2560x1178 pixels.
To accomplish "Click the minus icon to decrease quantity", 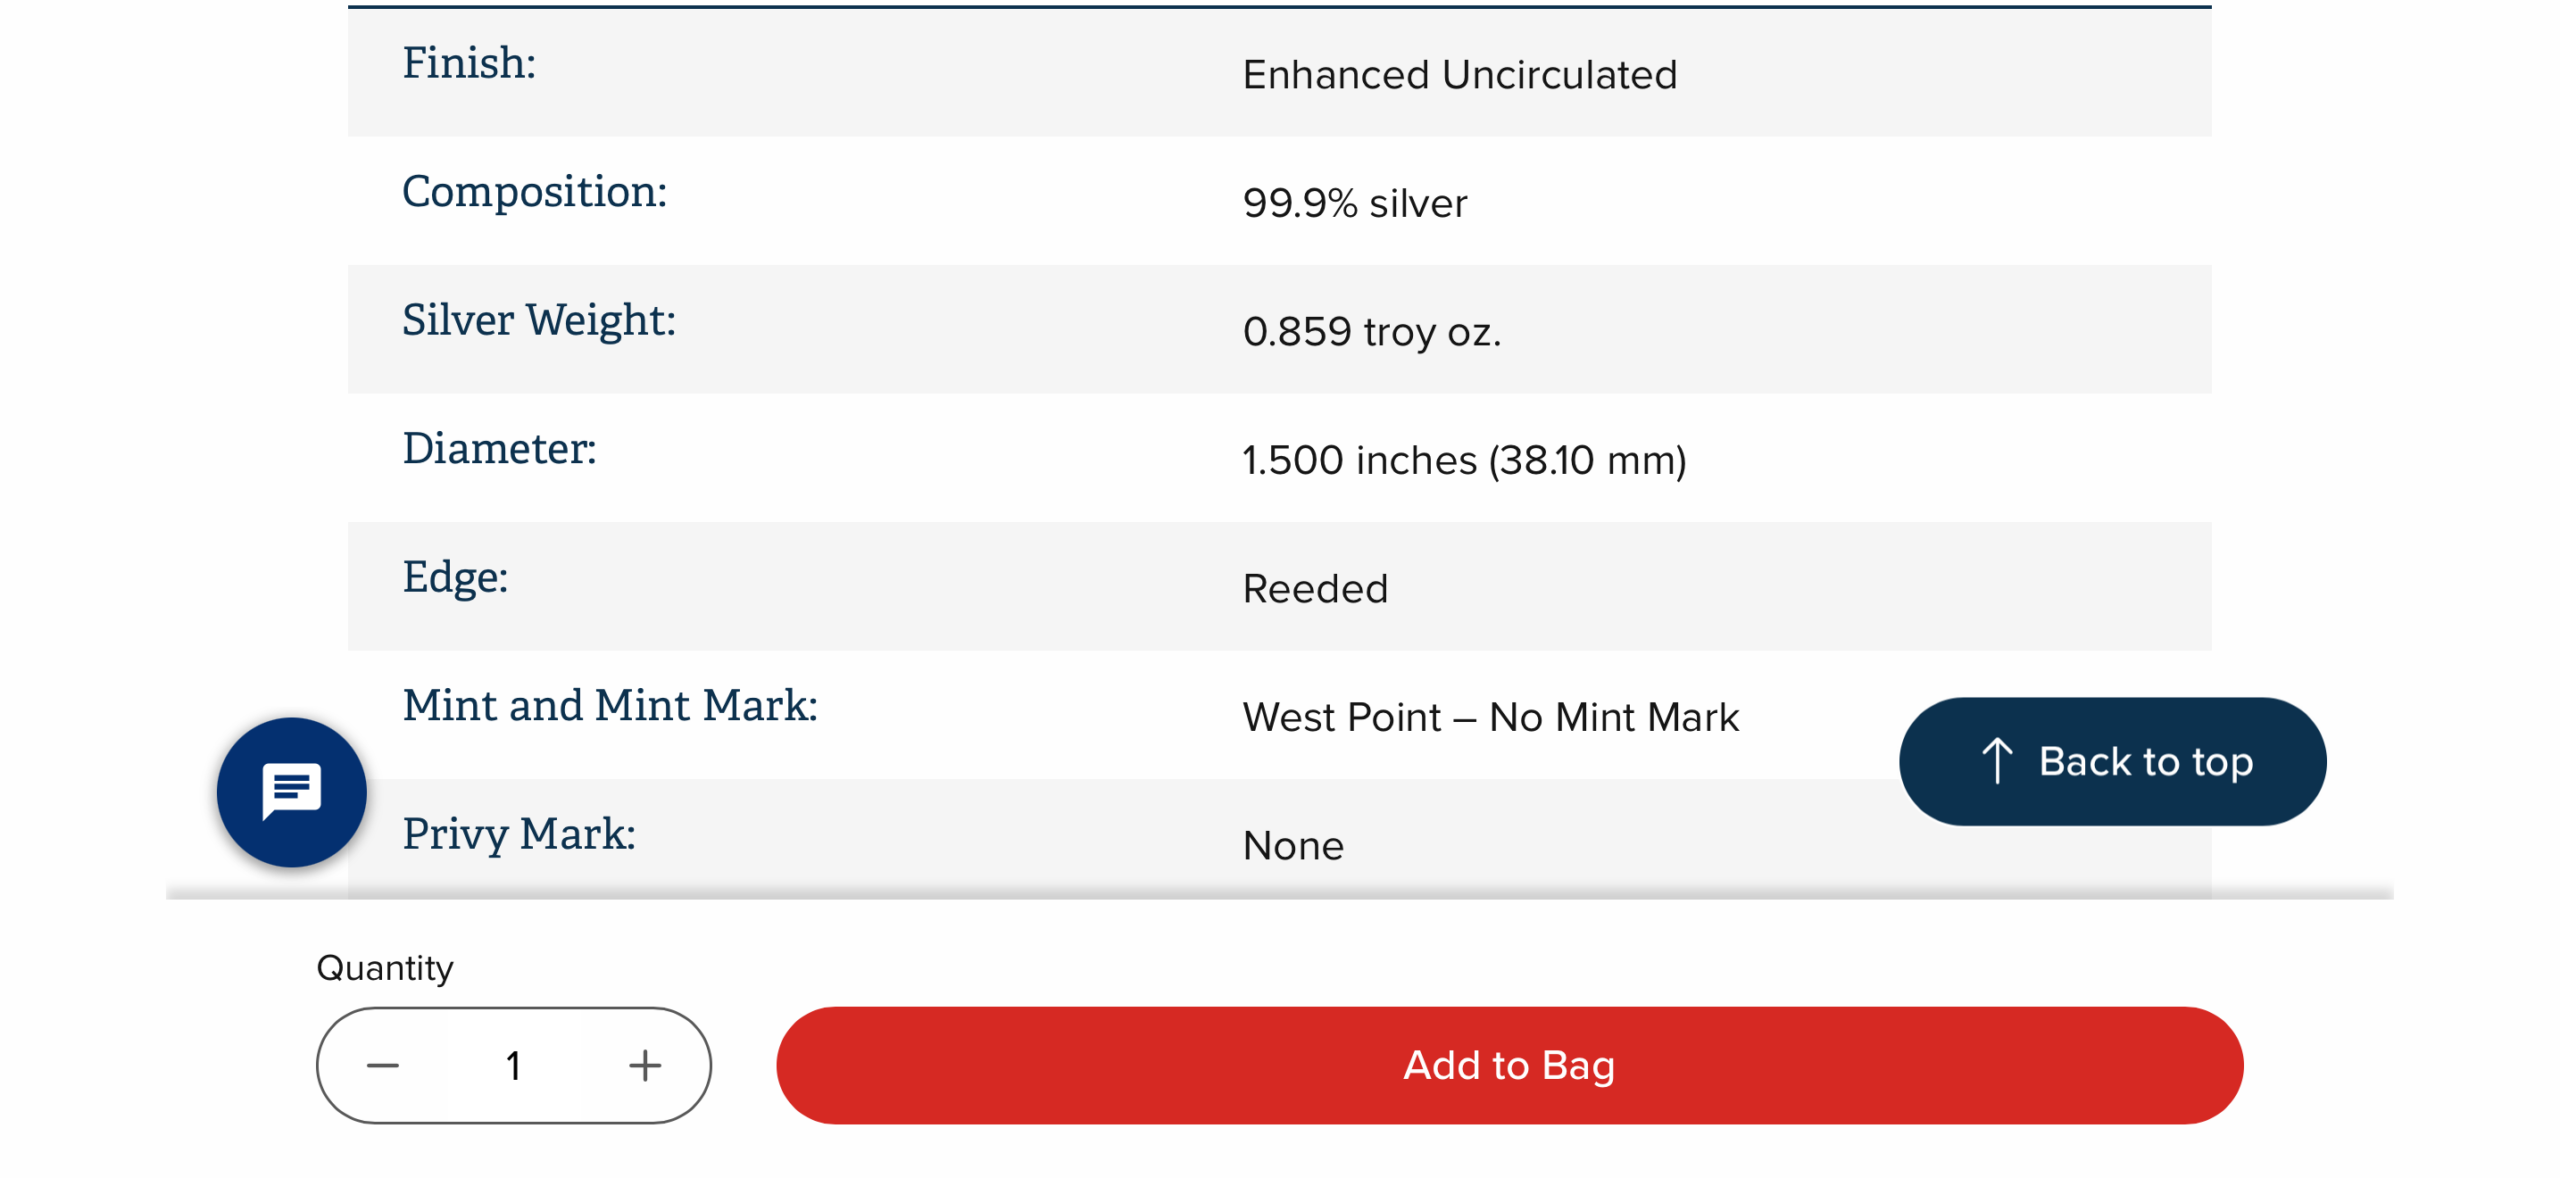I will tap(382, 1064).
